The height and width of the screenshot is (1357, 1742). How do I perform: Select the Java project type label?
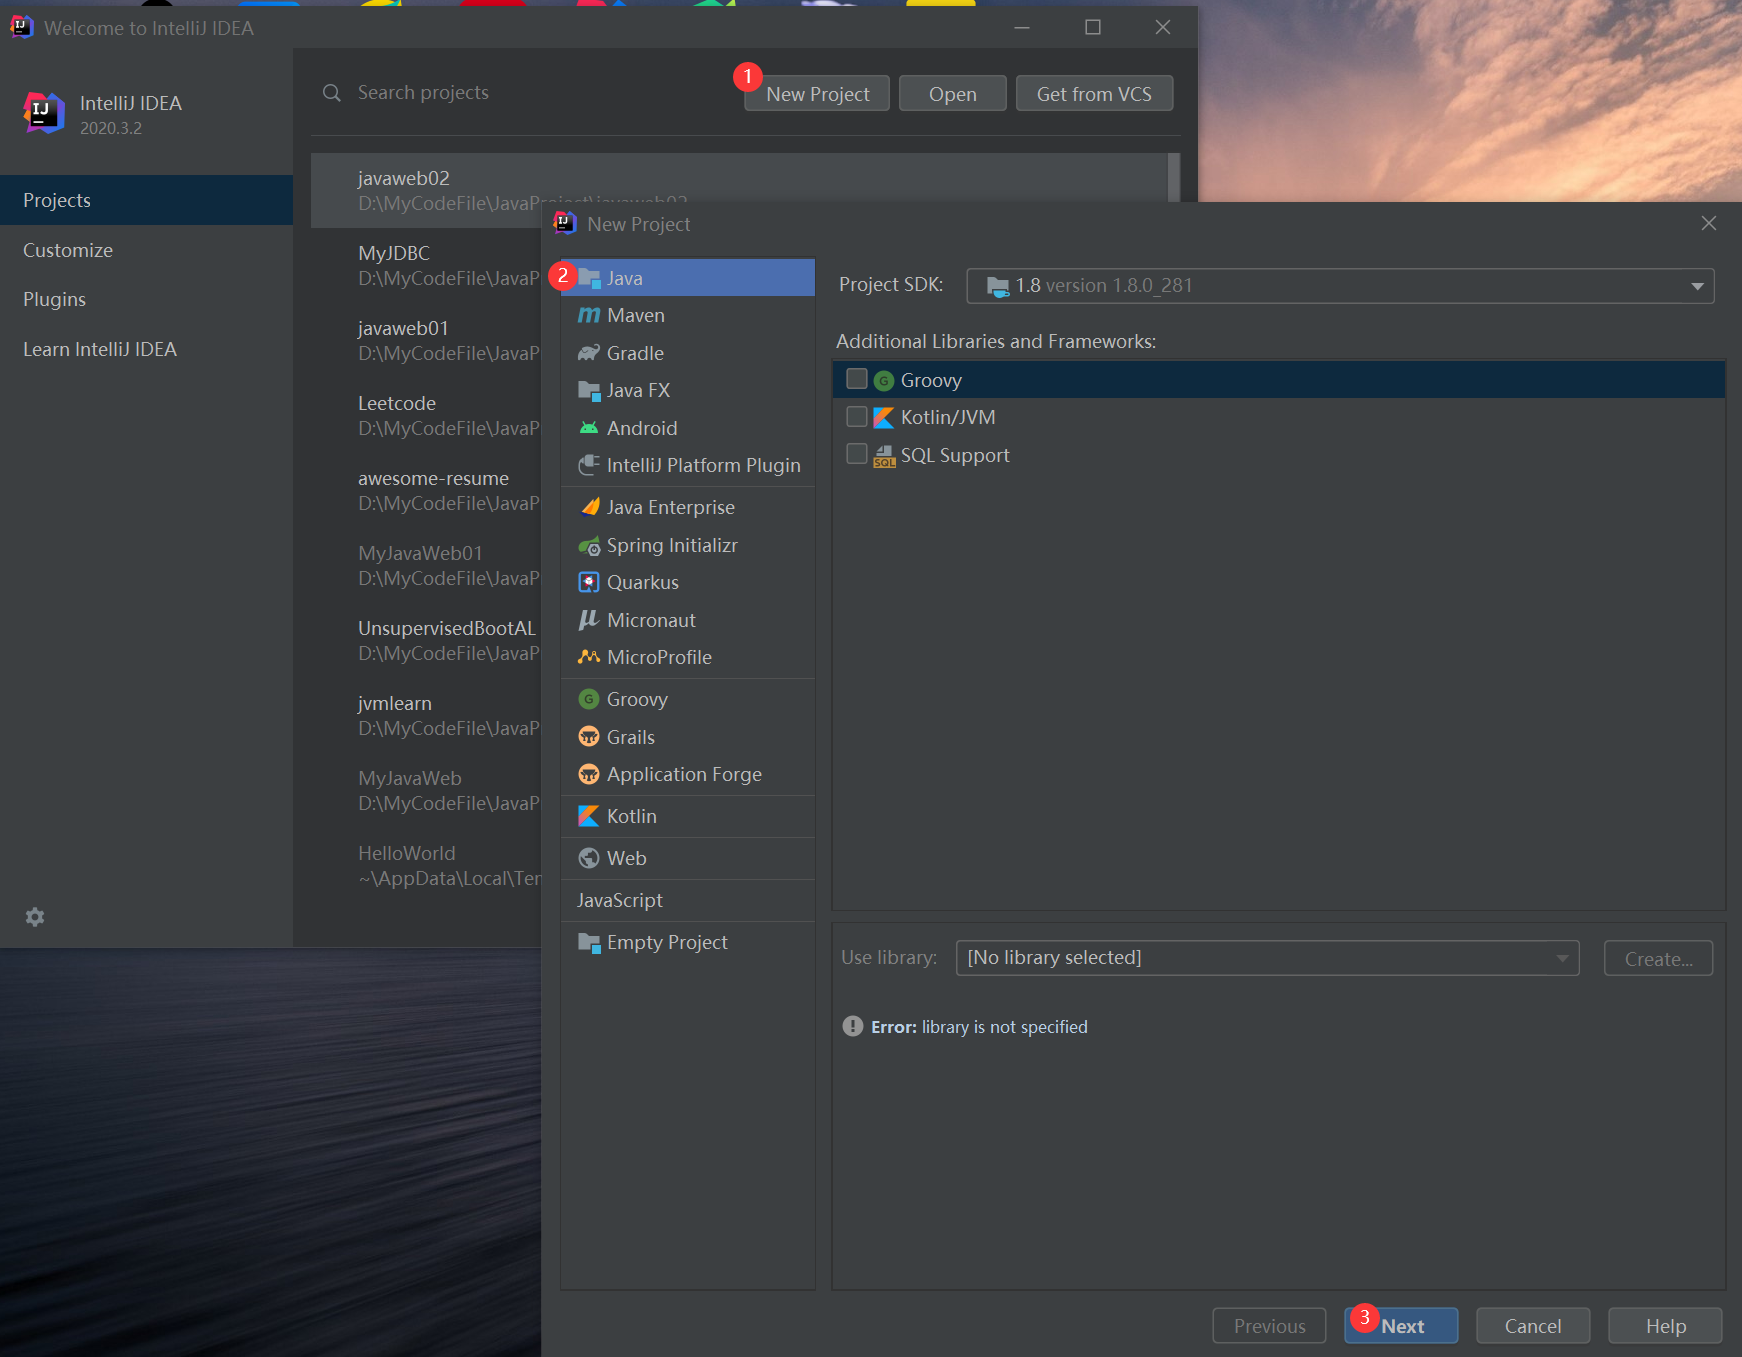coord(625,279)
